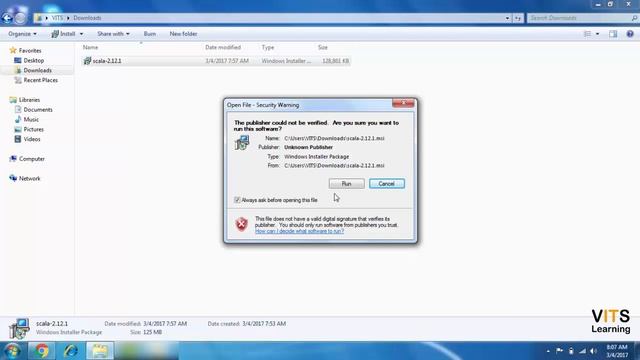
Task: Click the installer package icon in dialog
Action: (242, 142)
